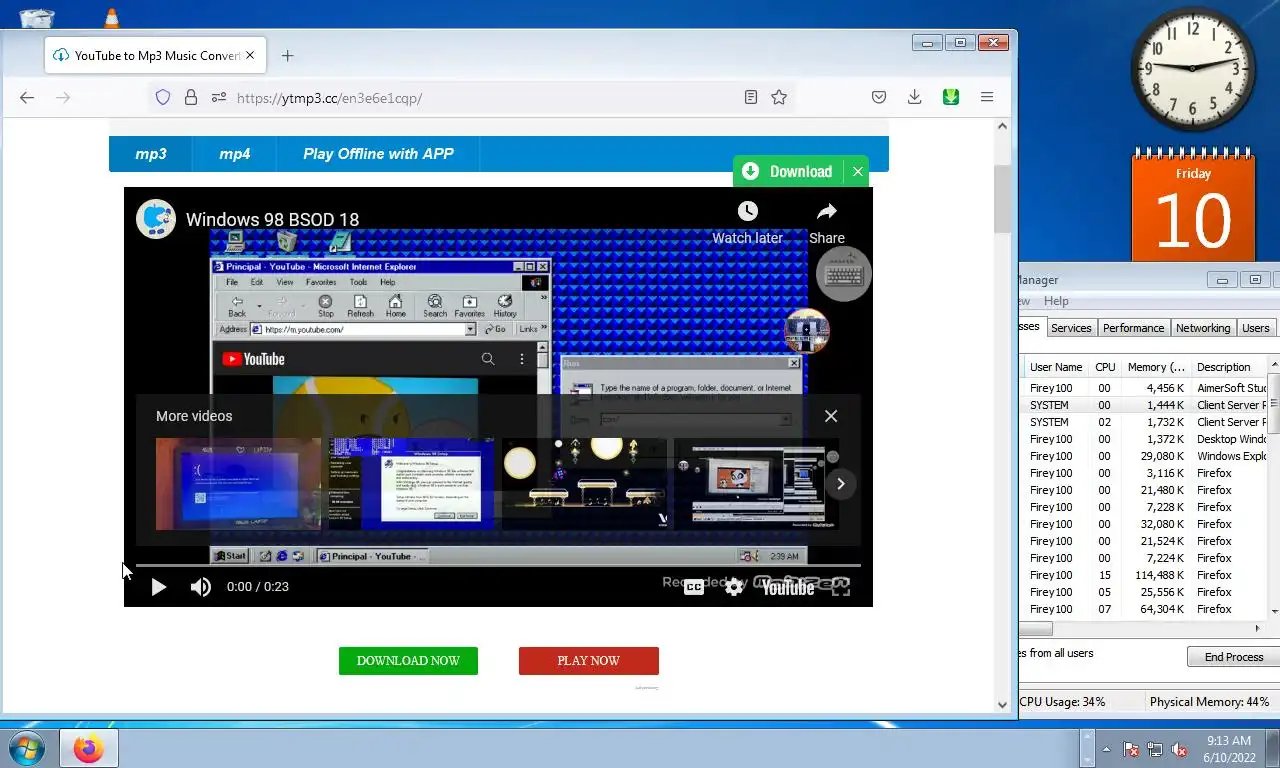Open the site shield tracking protection icon

pyautogui.click(x=163, y=97)
